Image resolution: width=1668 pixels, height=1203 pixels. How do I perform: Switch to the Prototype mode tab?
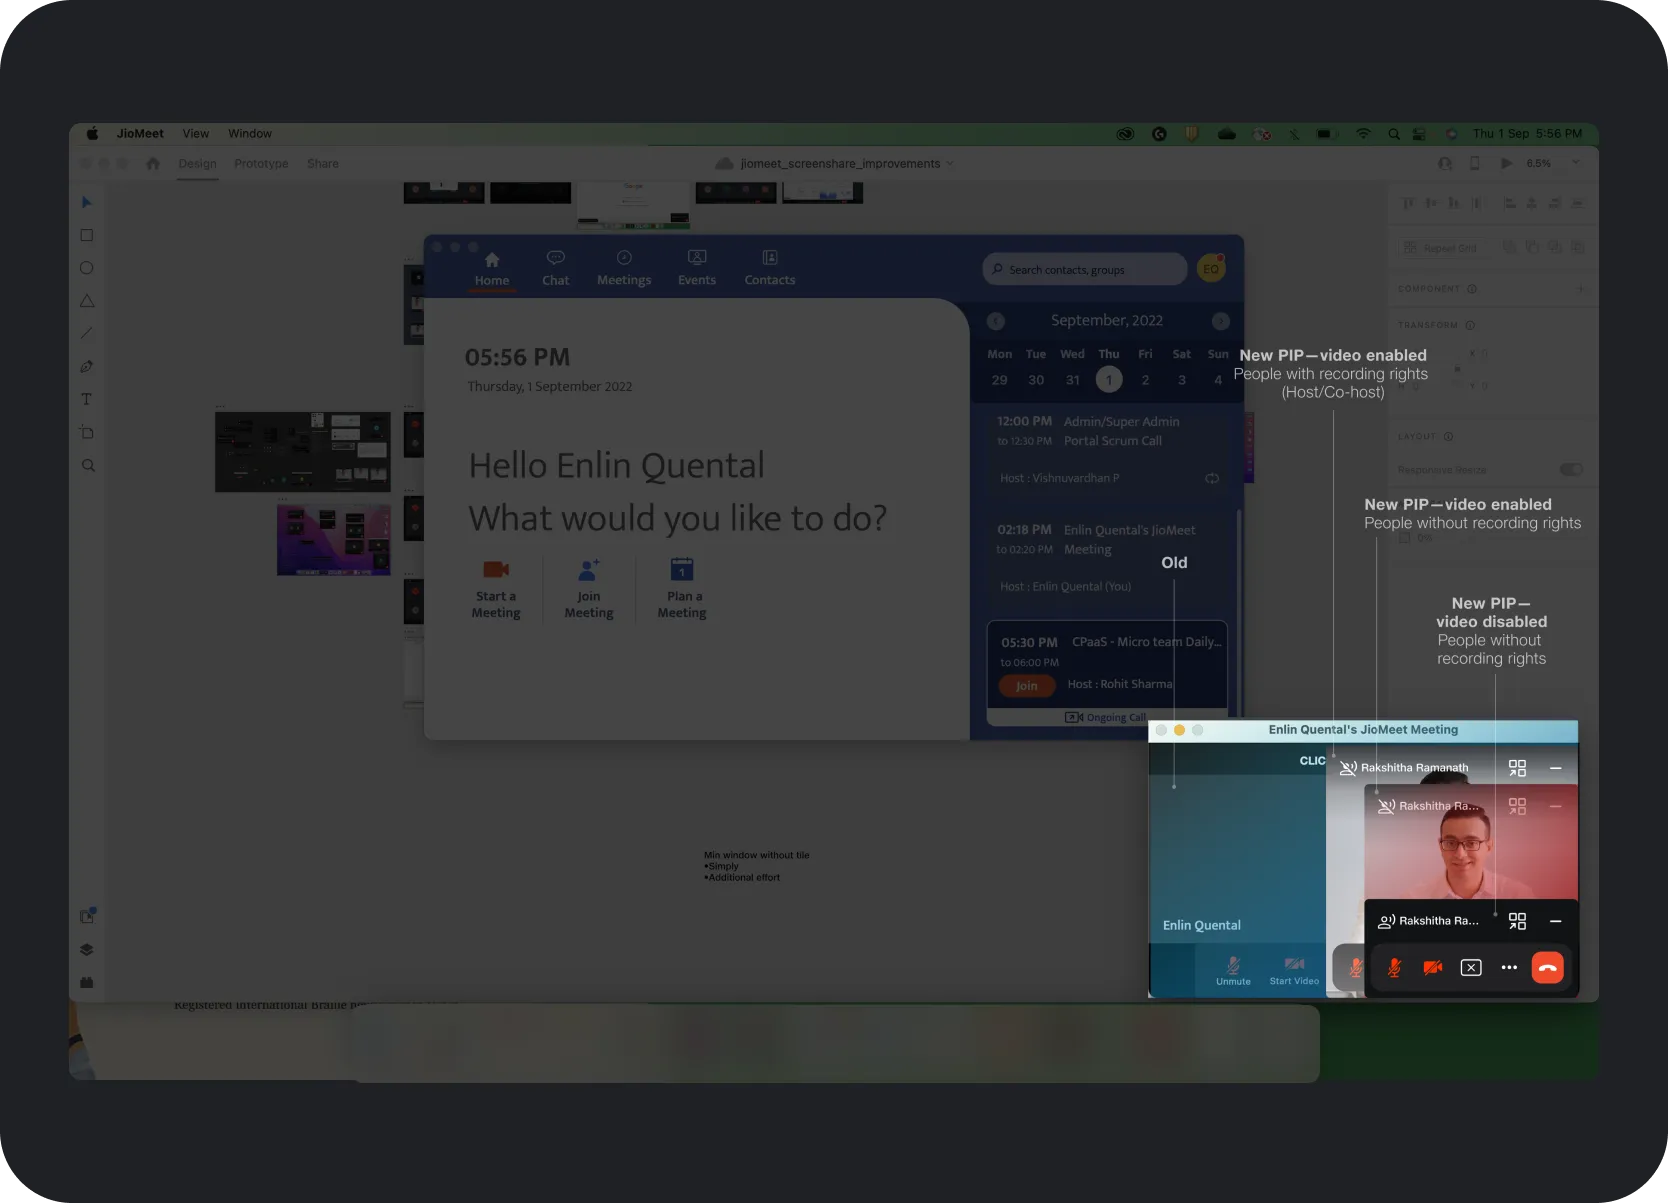[x=261, y=163]
